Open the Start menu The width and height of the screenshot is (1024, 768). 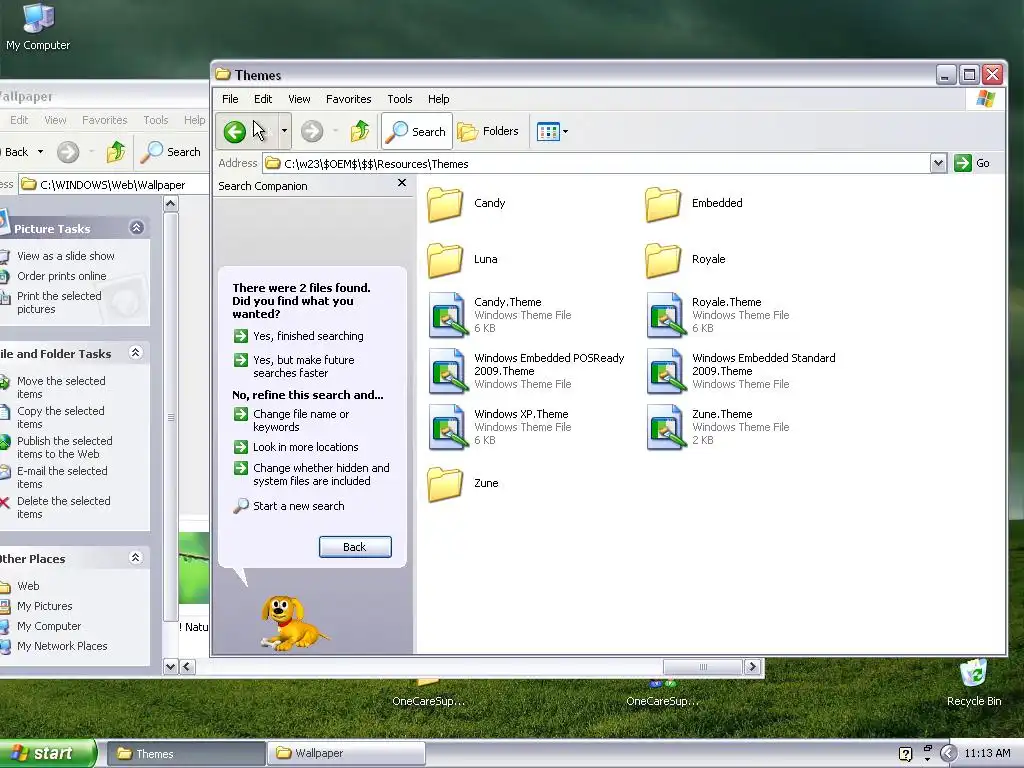48,753
